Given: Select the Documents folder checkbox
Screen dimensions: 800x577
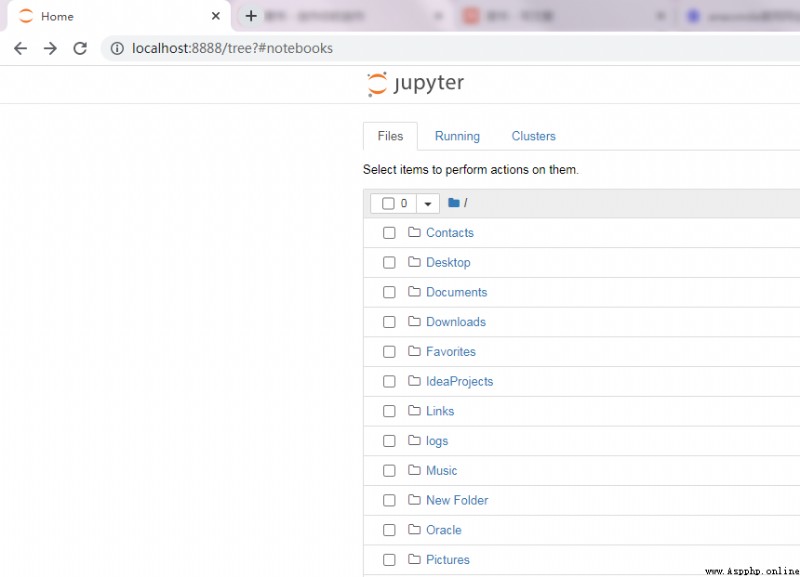Looking at the screenshot, I should pyautogui.click(x=389, y=292).
